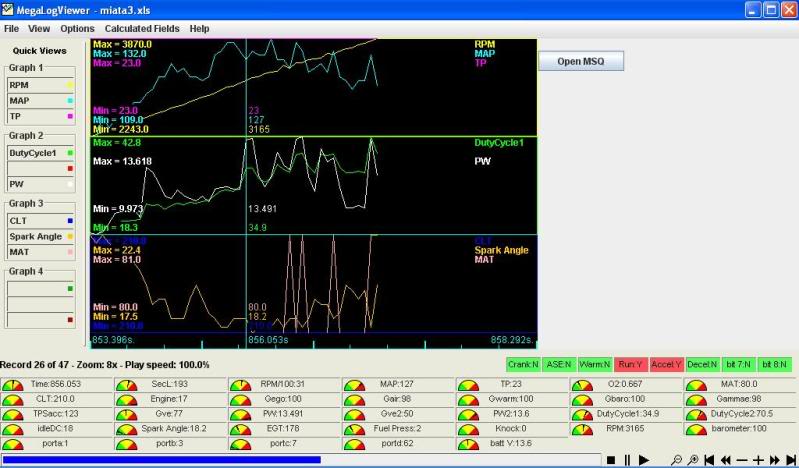Click the gauge icon beside EGT:178
The width and height of the screenshot is (799, 468).
tap(241, 430)
